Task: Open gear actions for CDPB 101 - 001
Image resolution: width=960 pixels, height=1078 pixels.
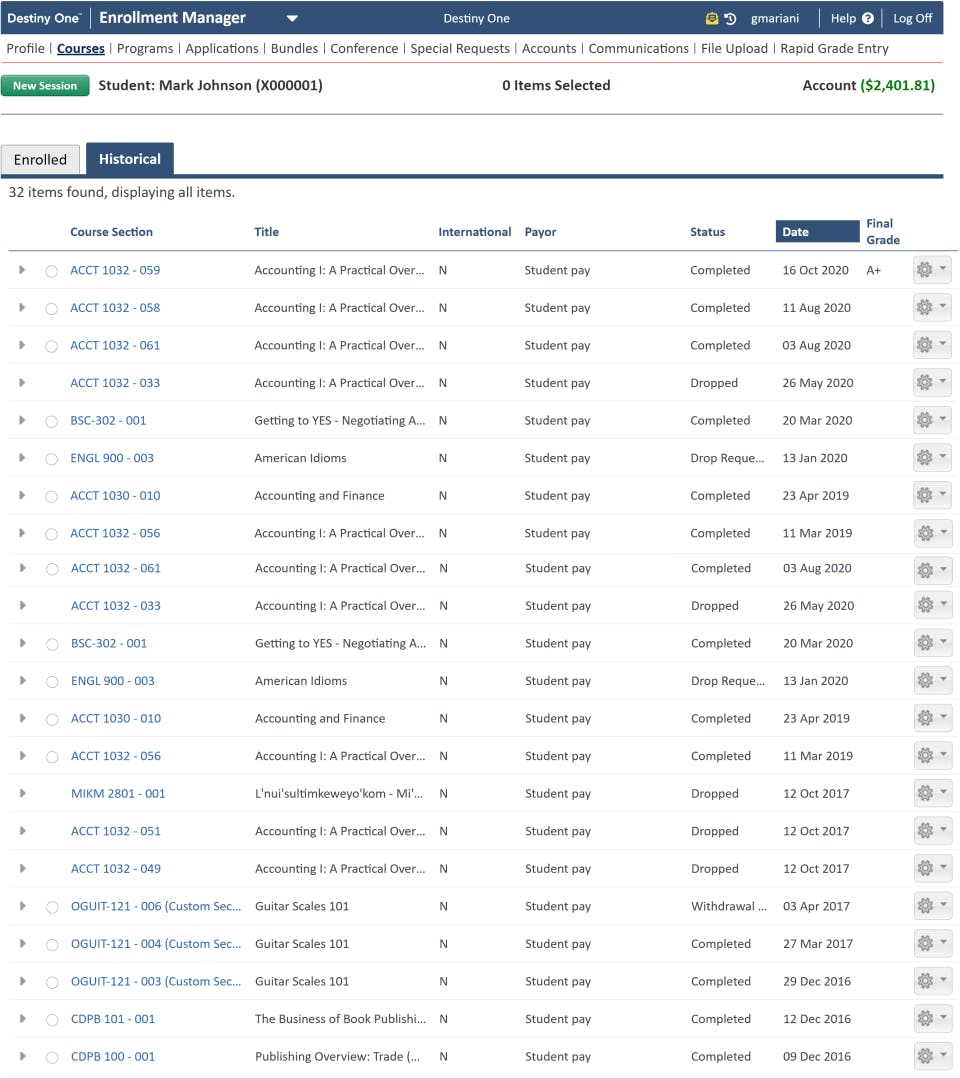Action: 932,1018
